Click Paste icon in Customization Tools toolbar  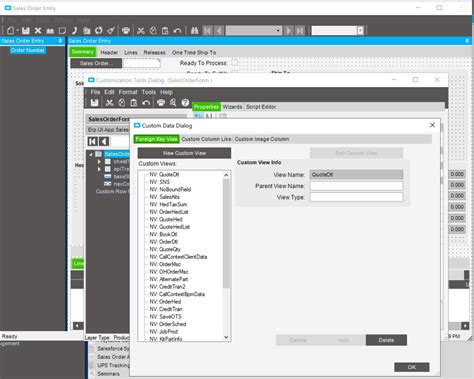(x=134, y=103)
